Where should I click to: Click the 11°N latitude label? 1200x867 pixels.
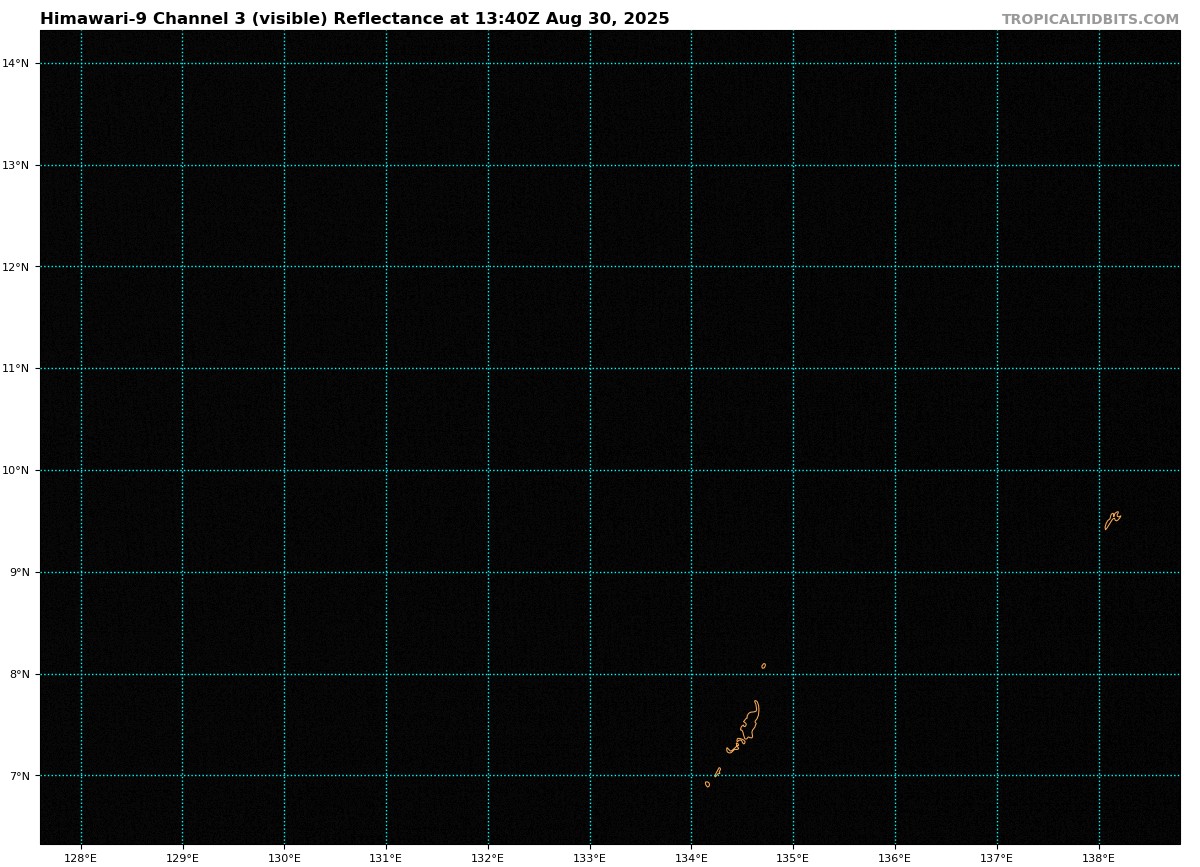pos(16,368)
